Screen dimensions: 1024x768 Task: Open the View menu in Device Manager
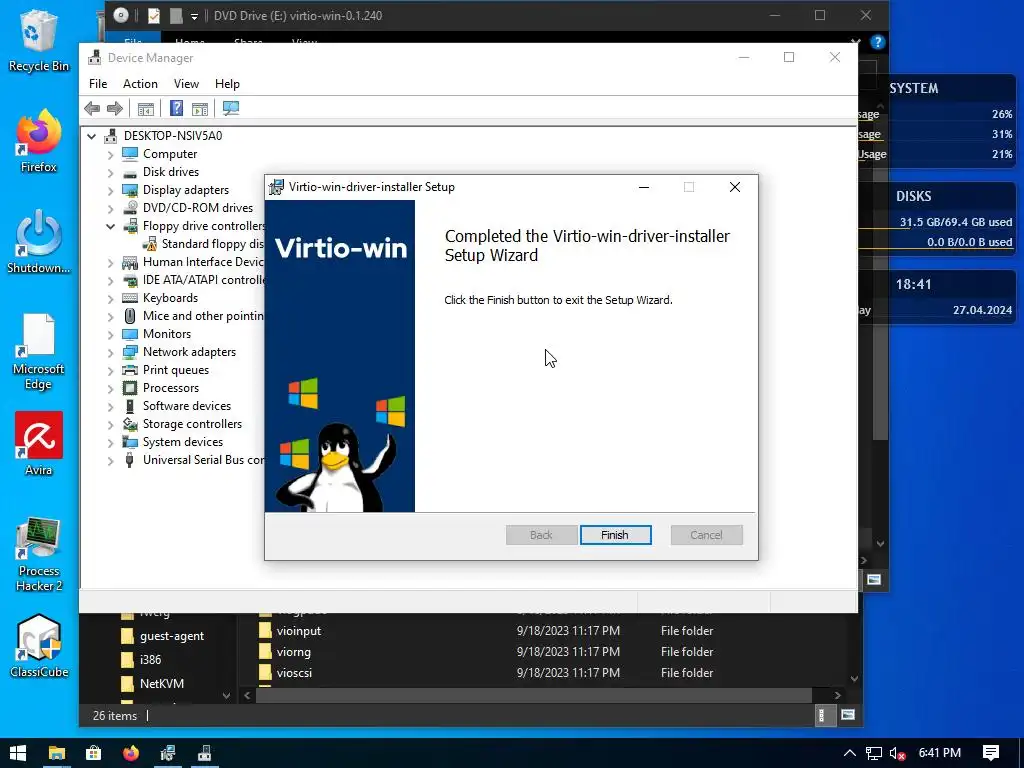[186, 84]
